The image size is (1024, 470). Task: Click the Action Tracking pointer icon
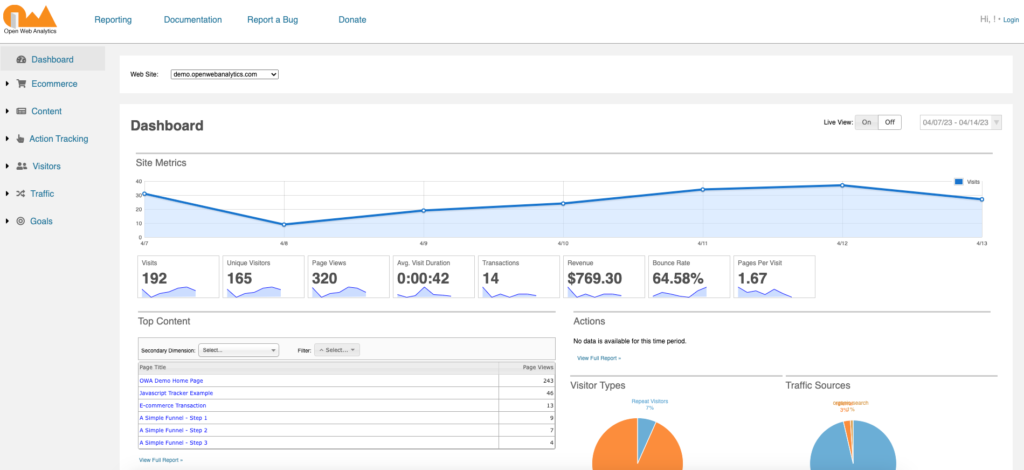pyautogui.click(x=20, y=138)
